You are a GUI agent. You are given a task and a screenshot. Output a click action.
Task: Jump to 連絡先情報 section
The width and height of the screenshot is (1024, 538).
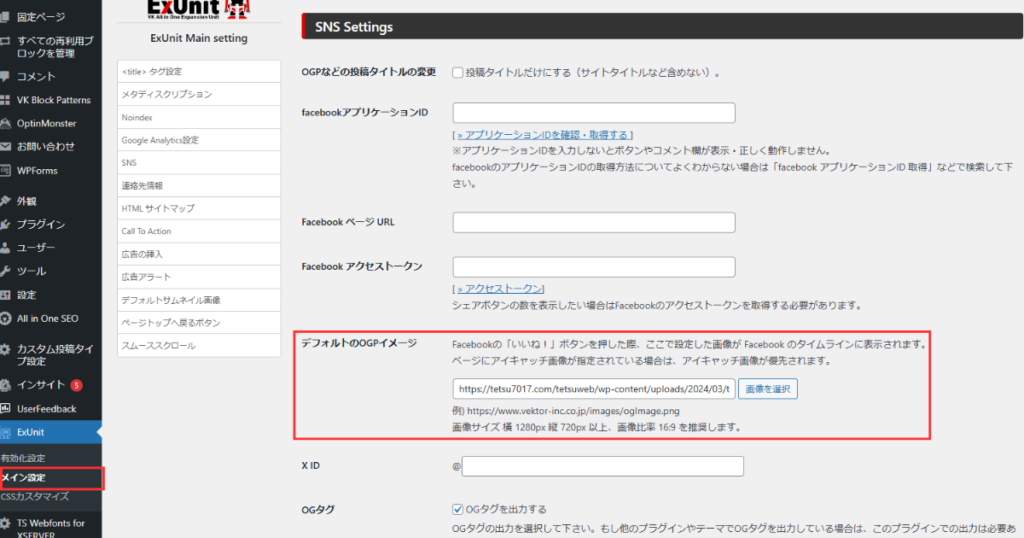point(199,186)
